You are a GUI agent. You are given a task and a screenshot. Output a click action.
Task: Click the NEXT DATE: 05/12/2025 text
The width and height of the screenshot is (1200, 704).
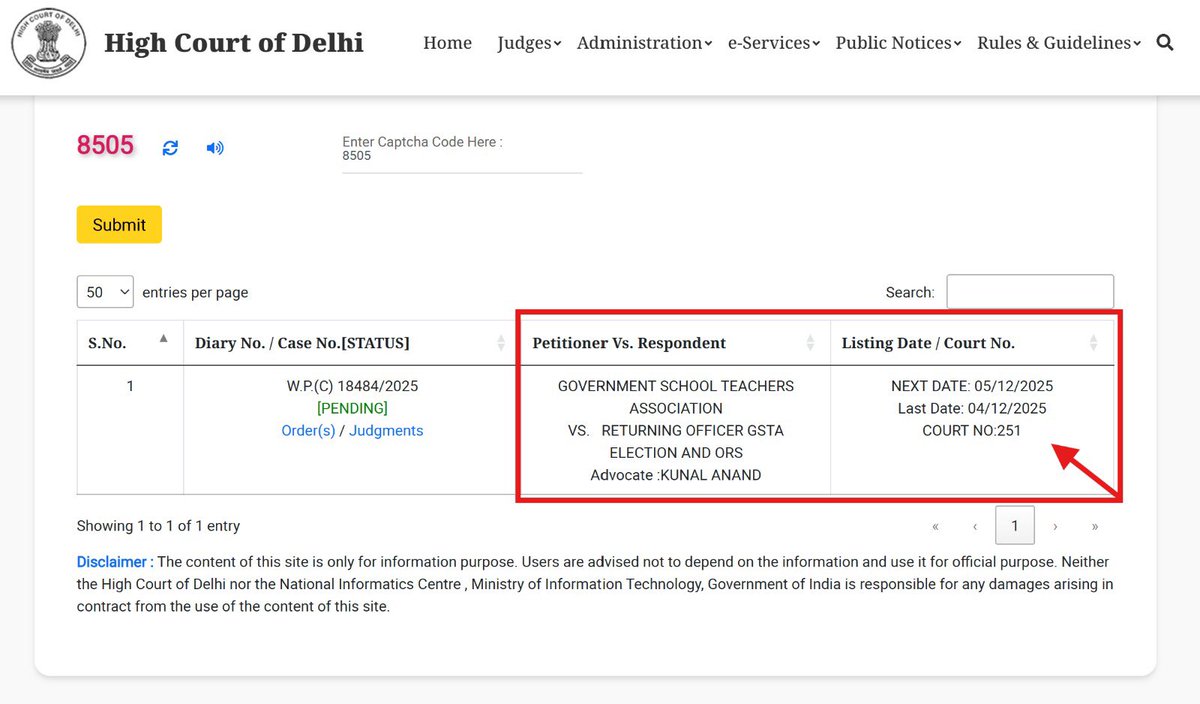pyautogui.click(x=972, y=386)
